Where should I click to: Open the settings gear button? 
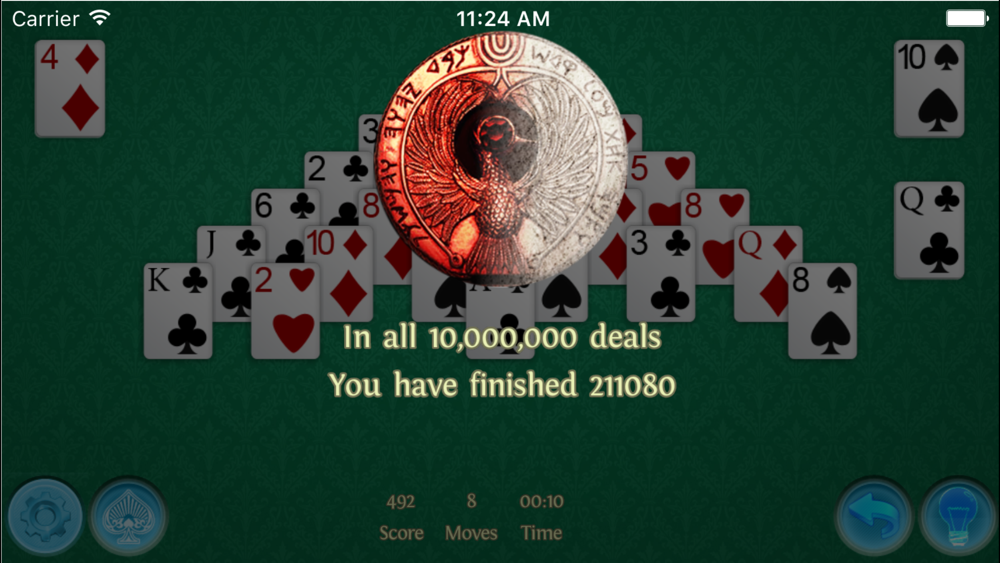pos(45,516)
